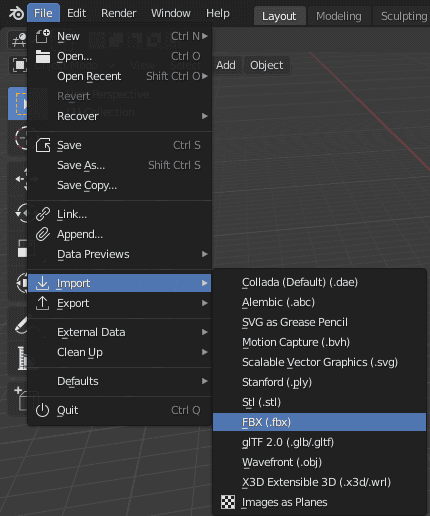Select the Scale tool
The width and height of the screenshot is (430, 516).
[x=18, y=248]
